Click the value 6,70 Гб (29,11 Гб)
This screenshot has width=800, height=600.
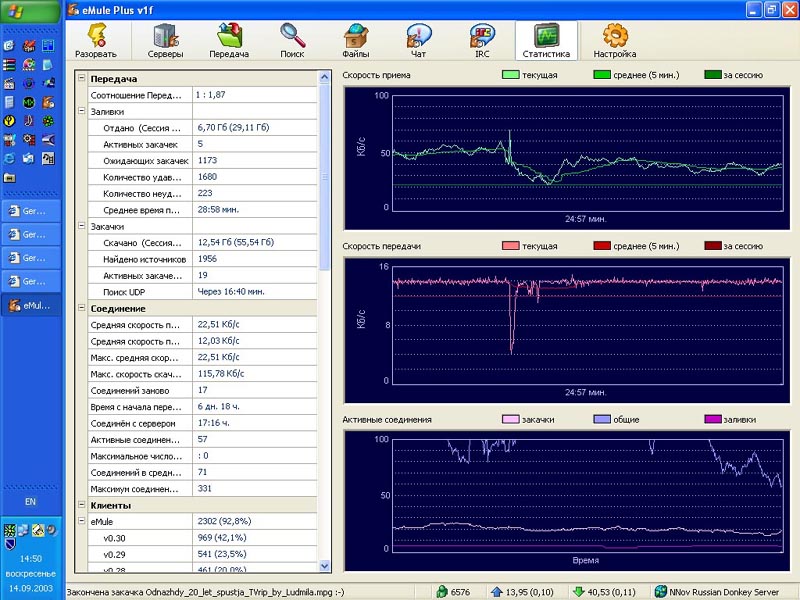233,128
